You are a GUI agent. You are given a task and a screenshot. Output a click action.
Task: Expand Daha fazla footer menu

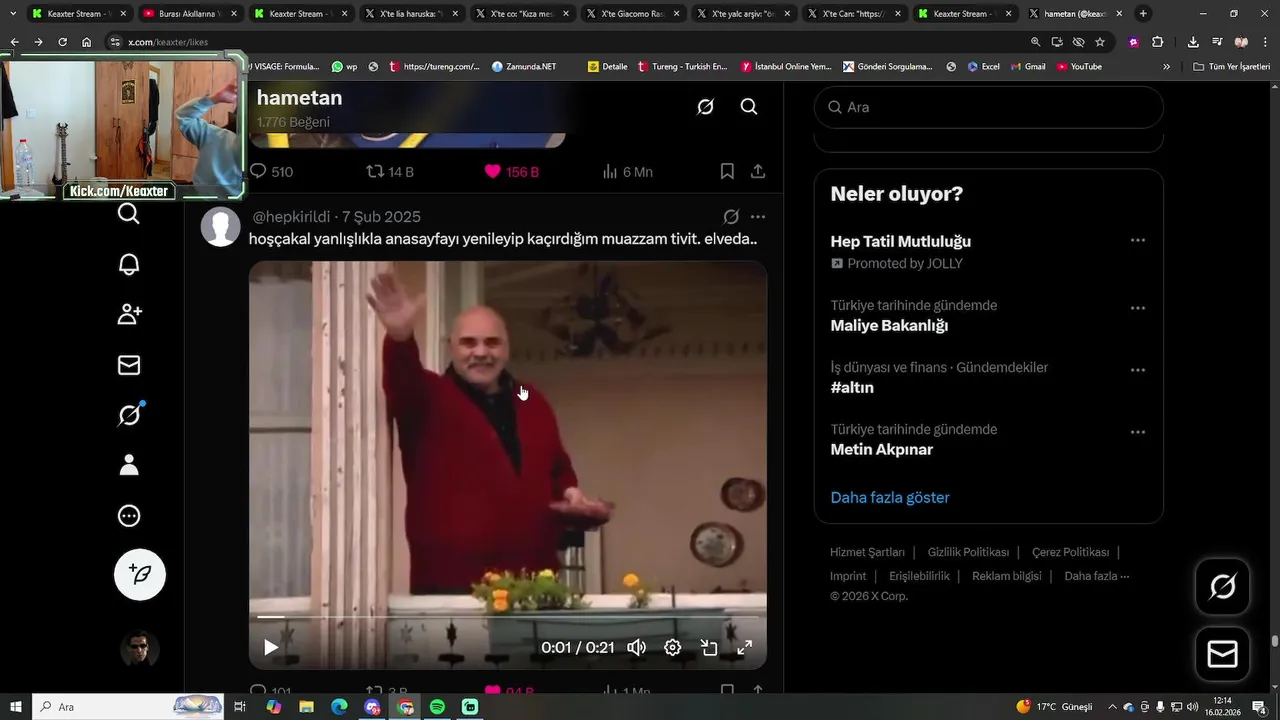pos(1097,576)
